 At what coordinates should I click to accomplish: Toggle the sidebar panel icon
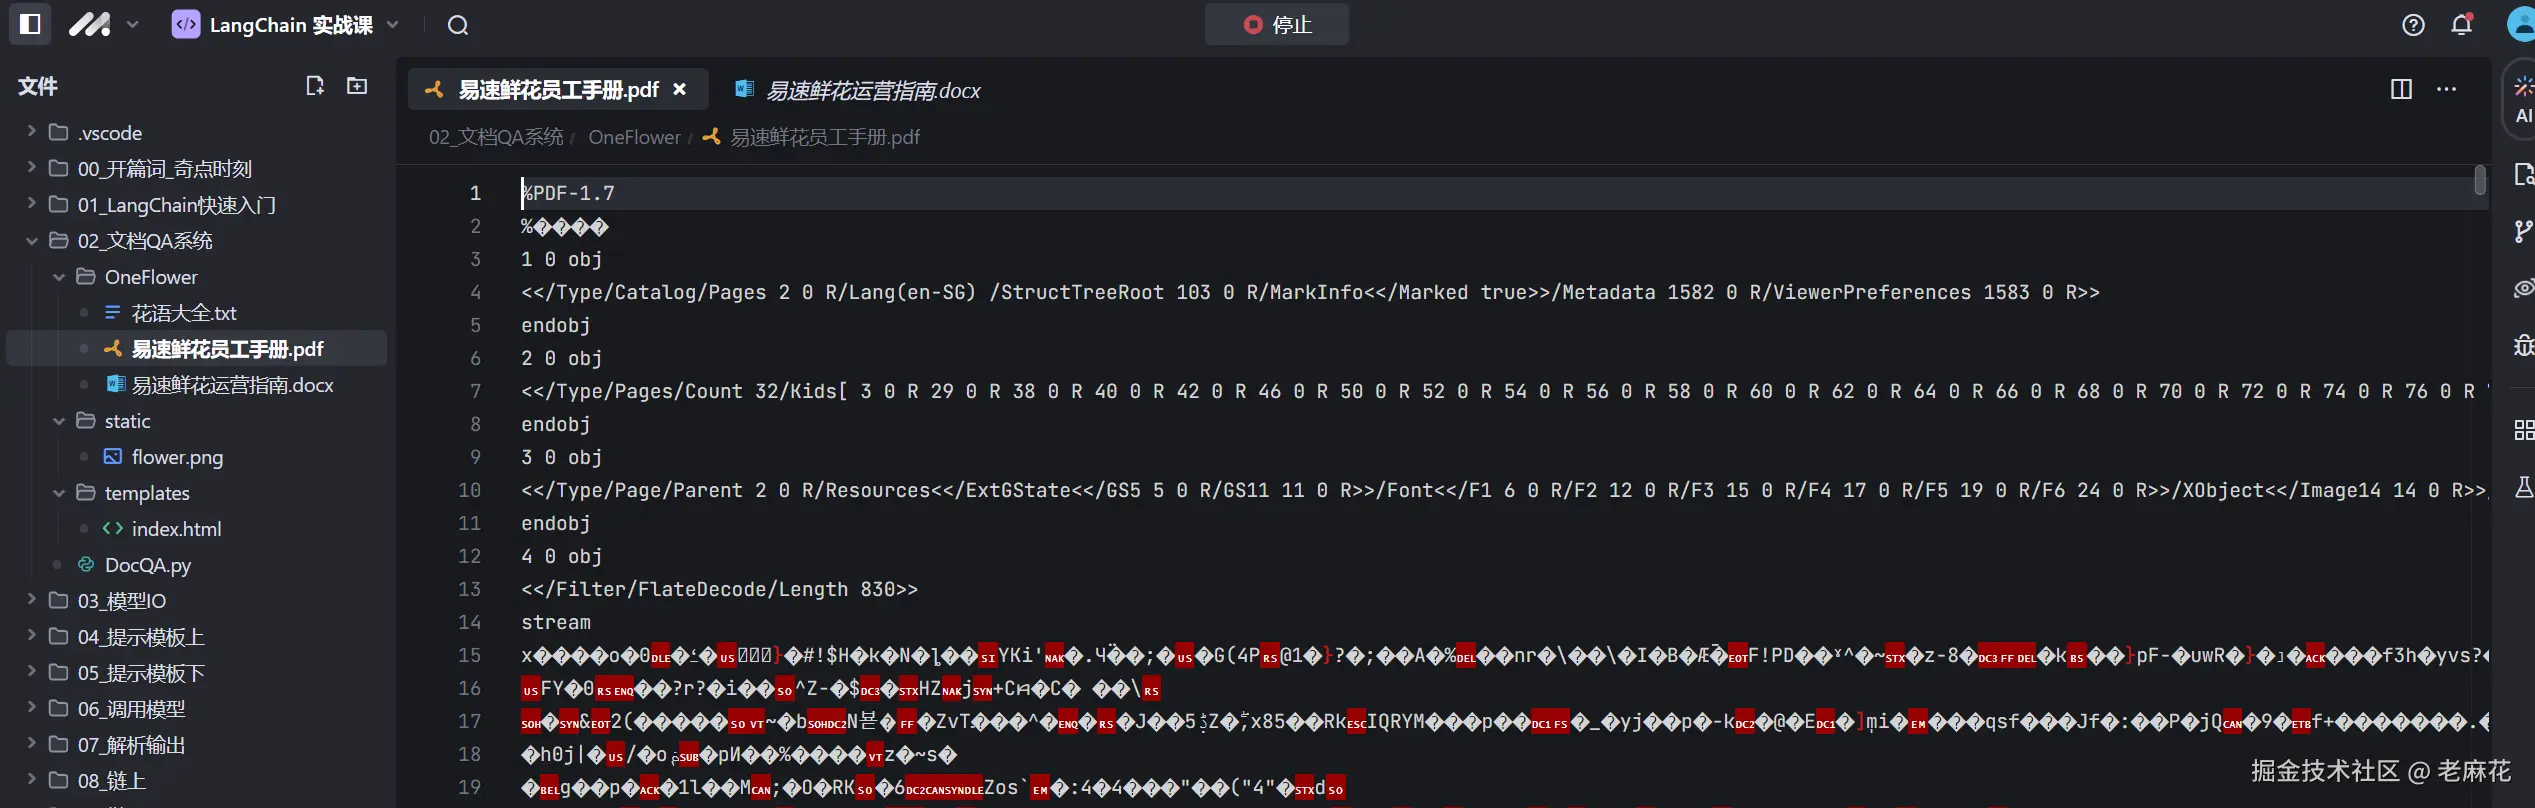pyautogui.click(x=30, y=24)
